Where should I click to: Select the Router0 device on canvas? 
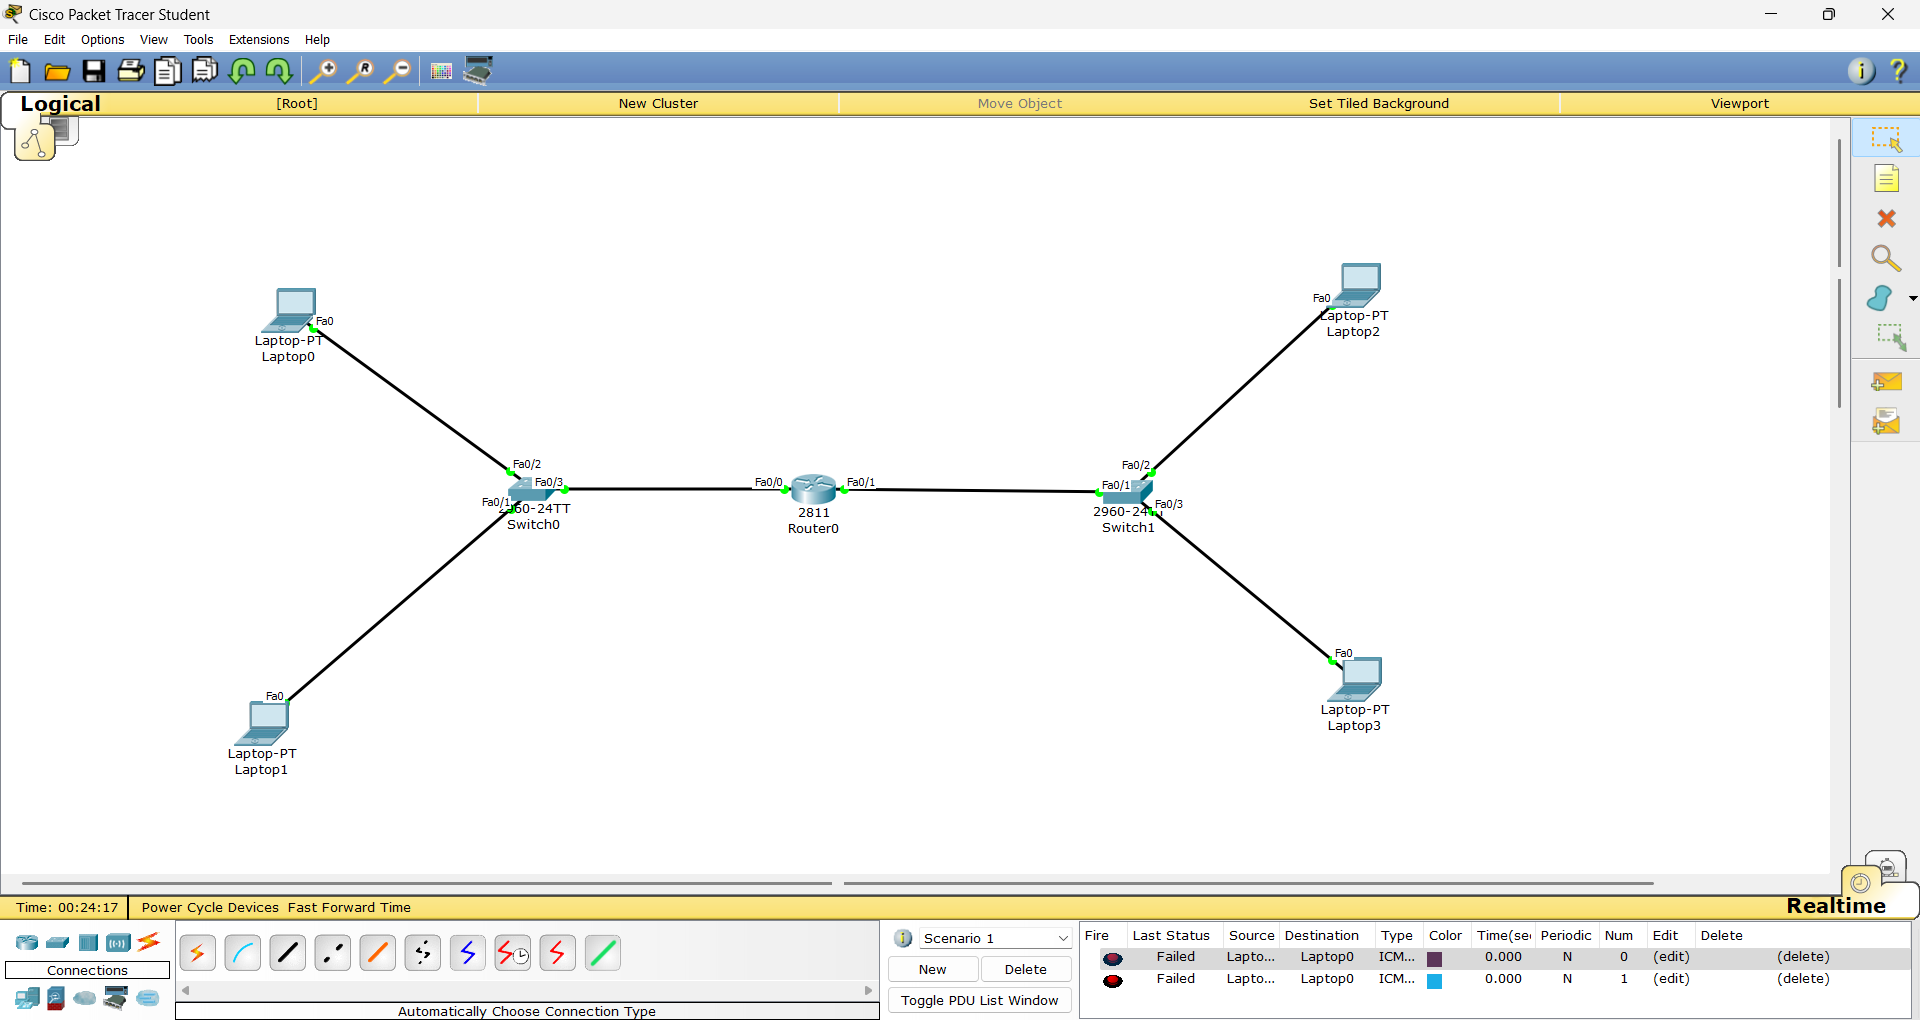pos(813,489)
